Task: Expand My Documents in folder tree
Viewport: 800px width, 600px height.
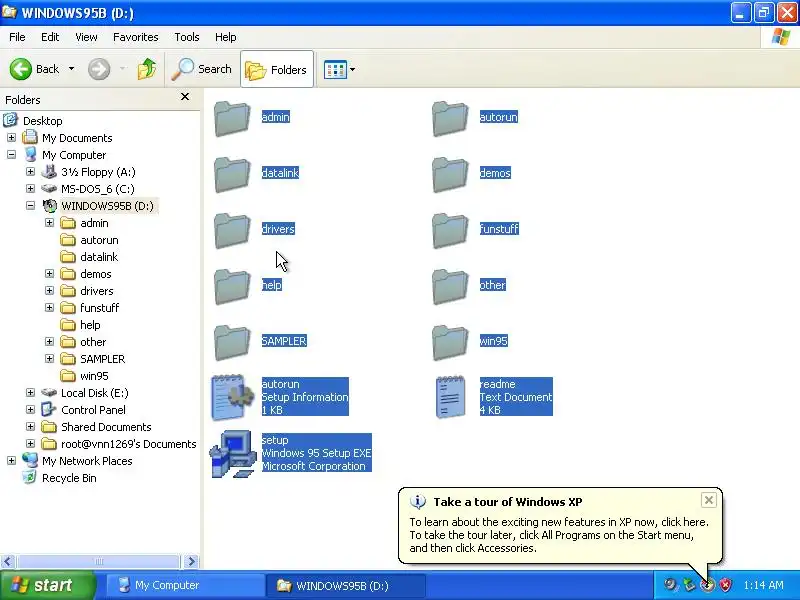Action: [11, 138]
